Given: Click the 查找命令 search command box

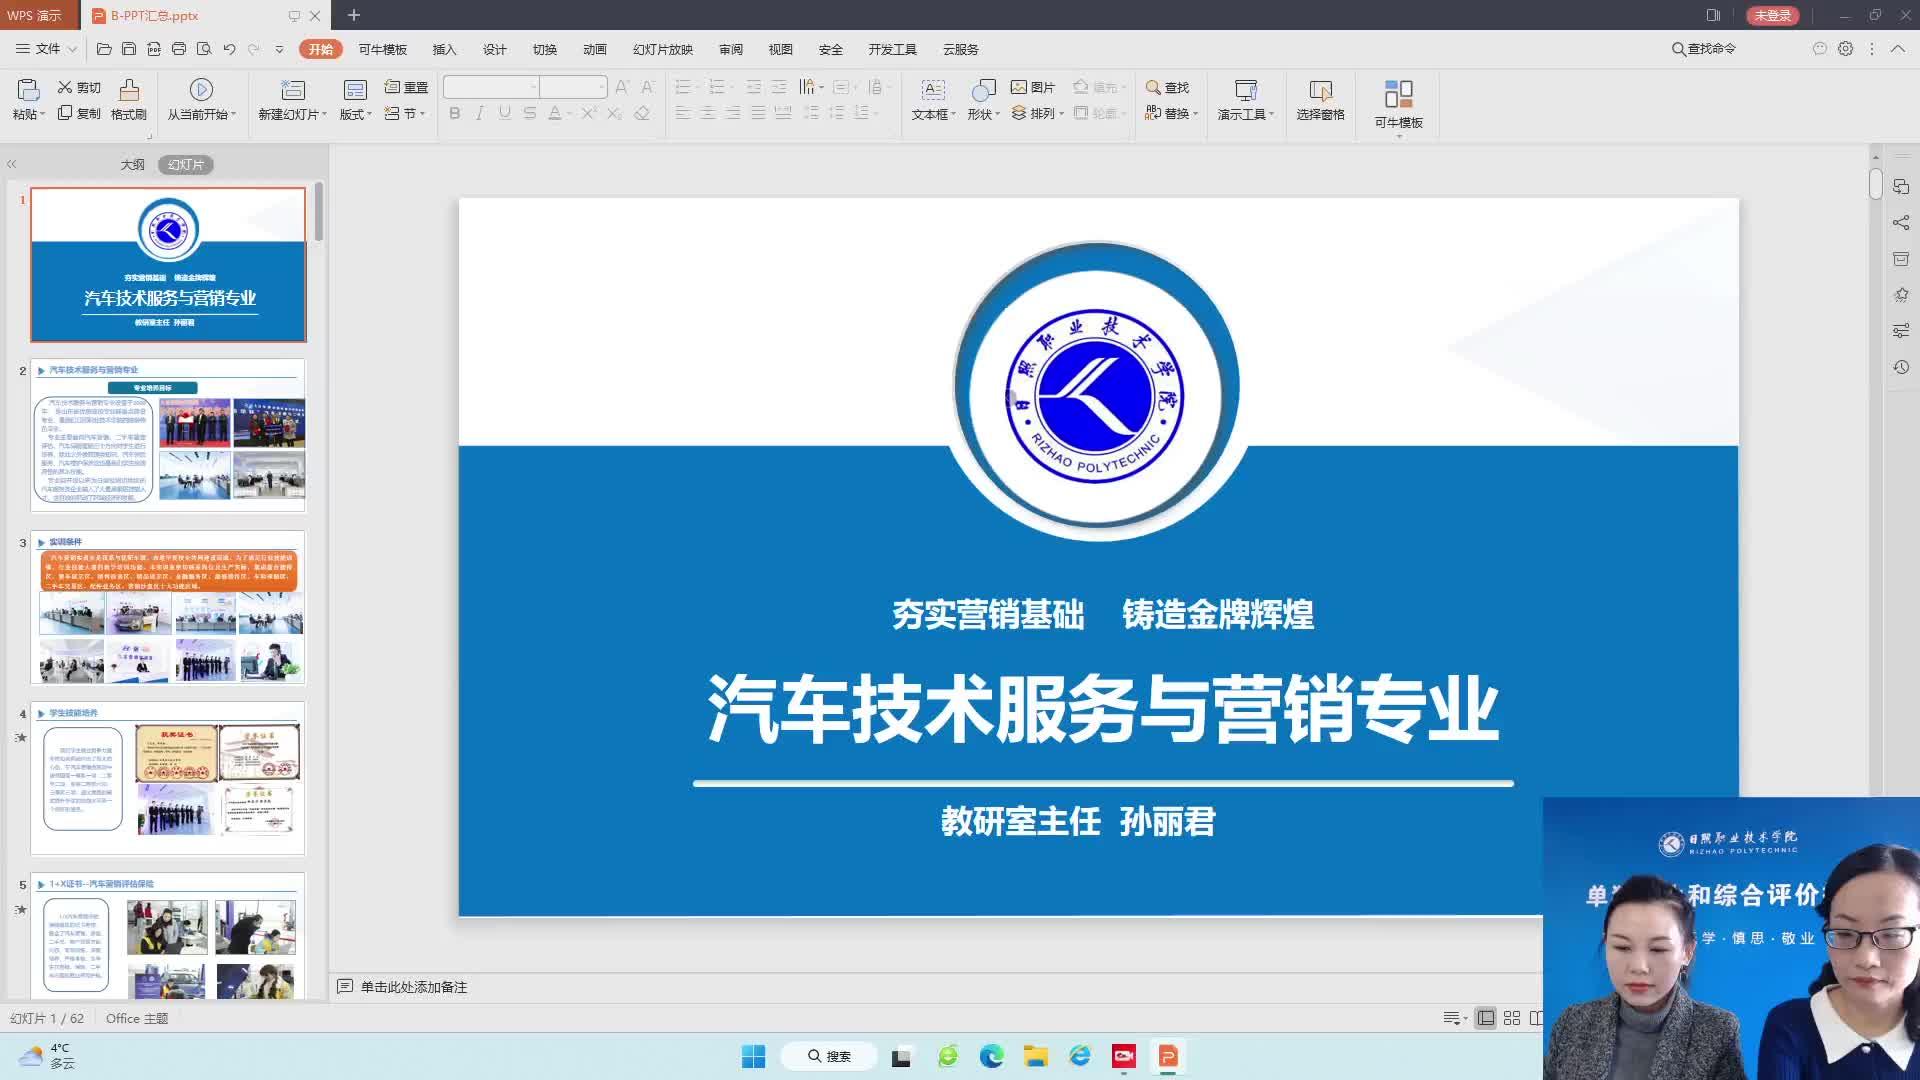Looking at the screenshot, I should 1704,49.
